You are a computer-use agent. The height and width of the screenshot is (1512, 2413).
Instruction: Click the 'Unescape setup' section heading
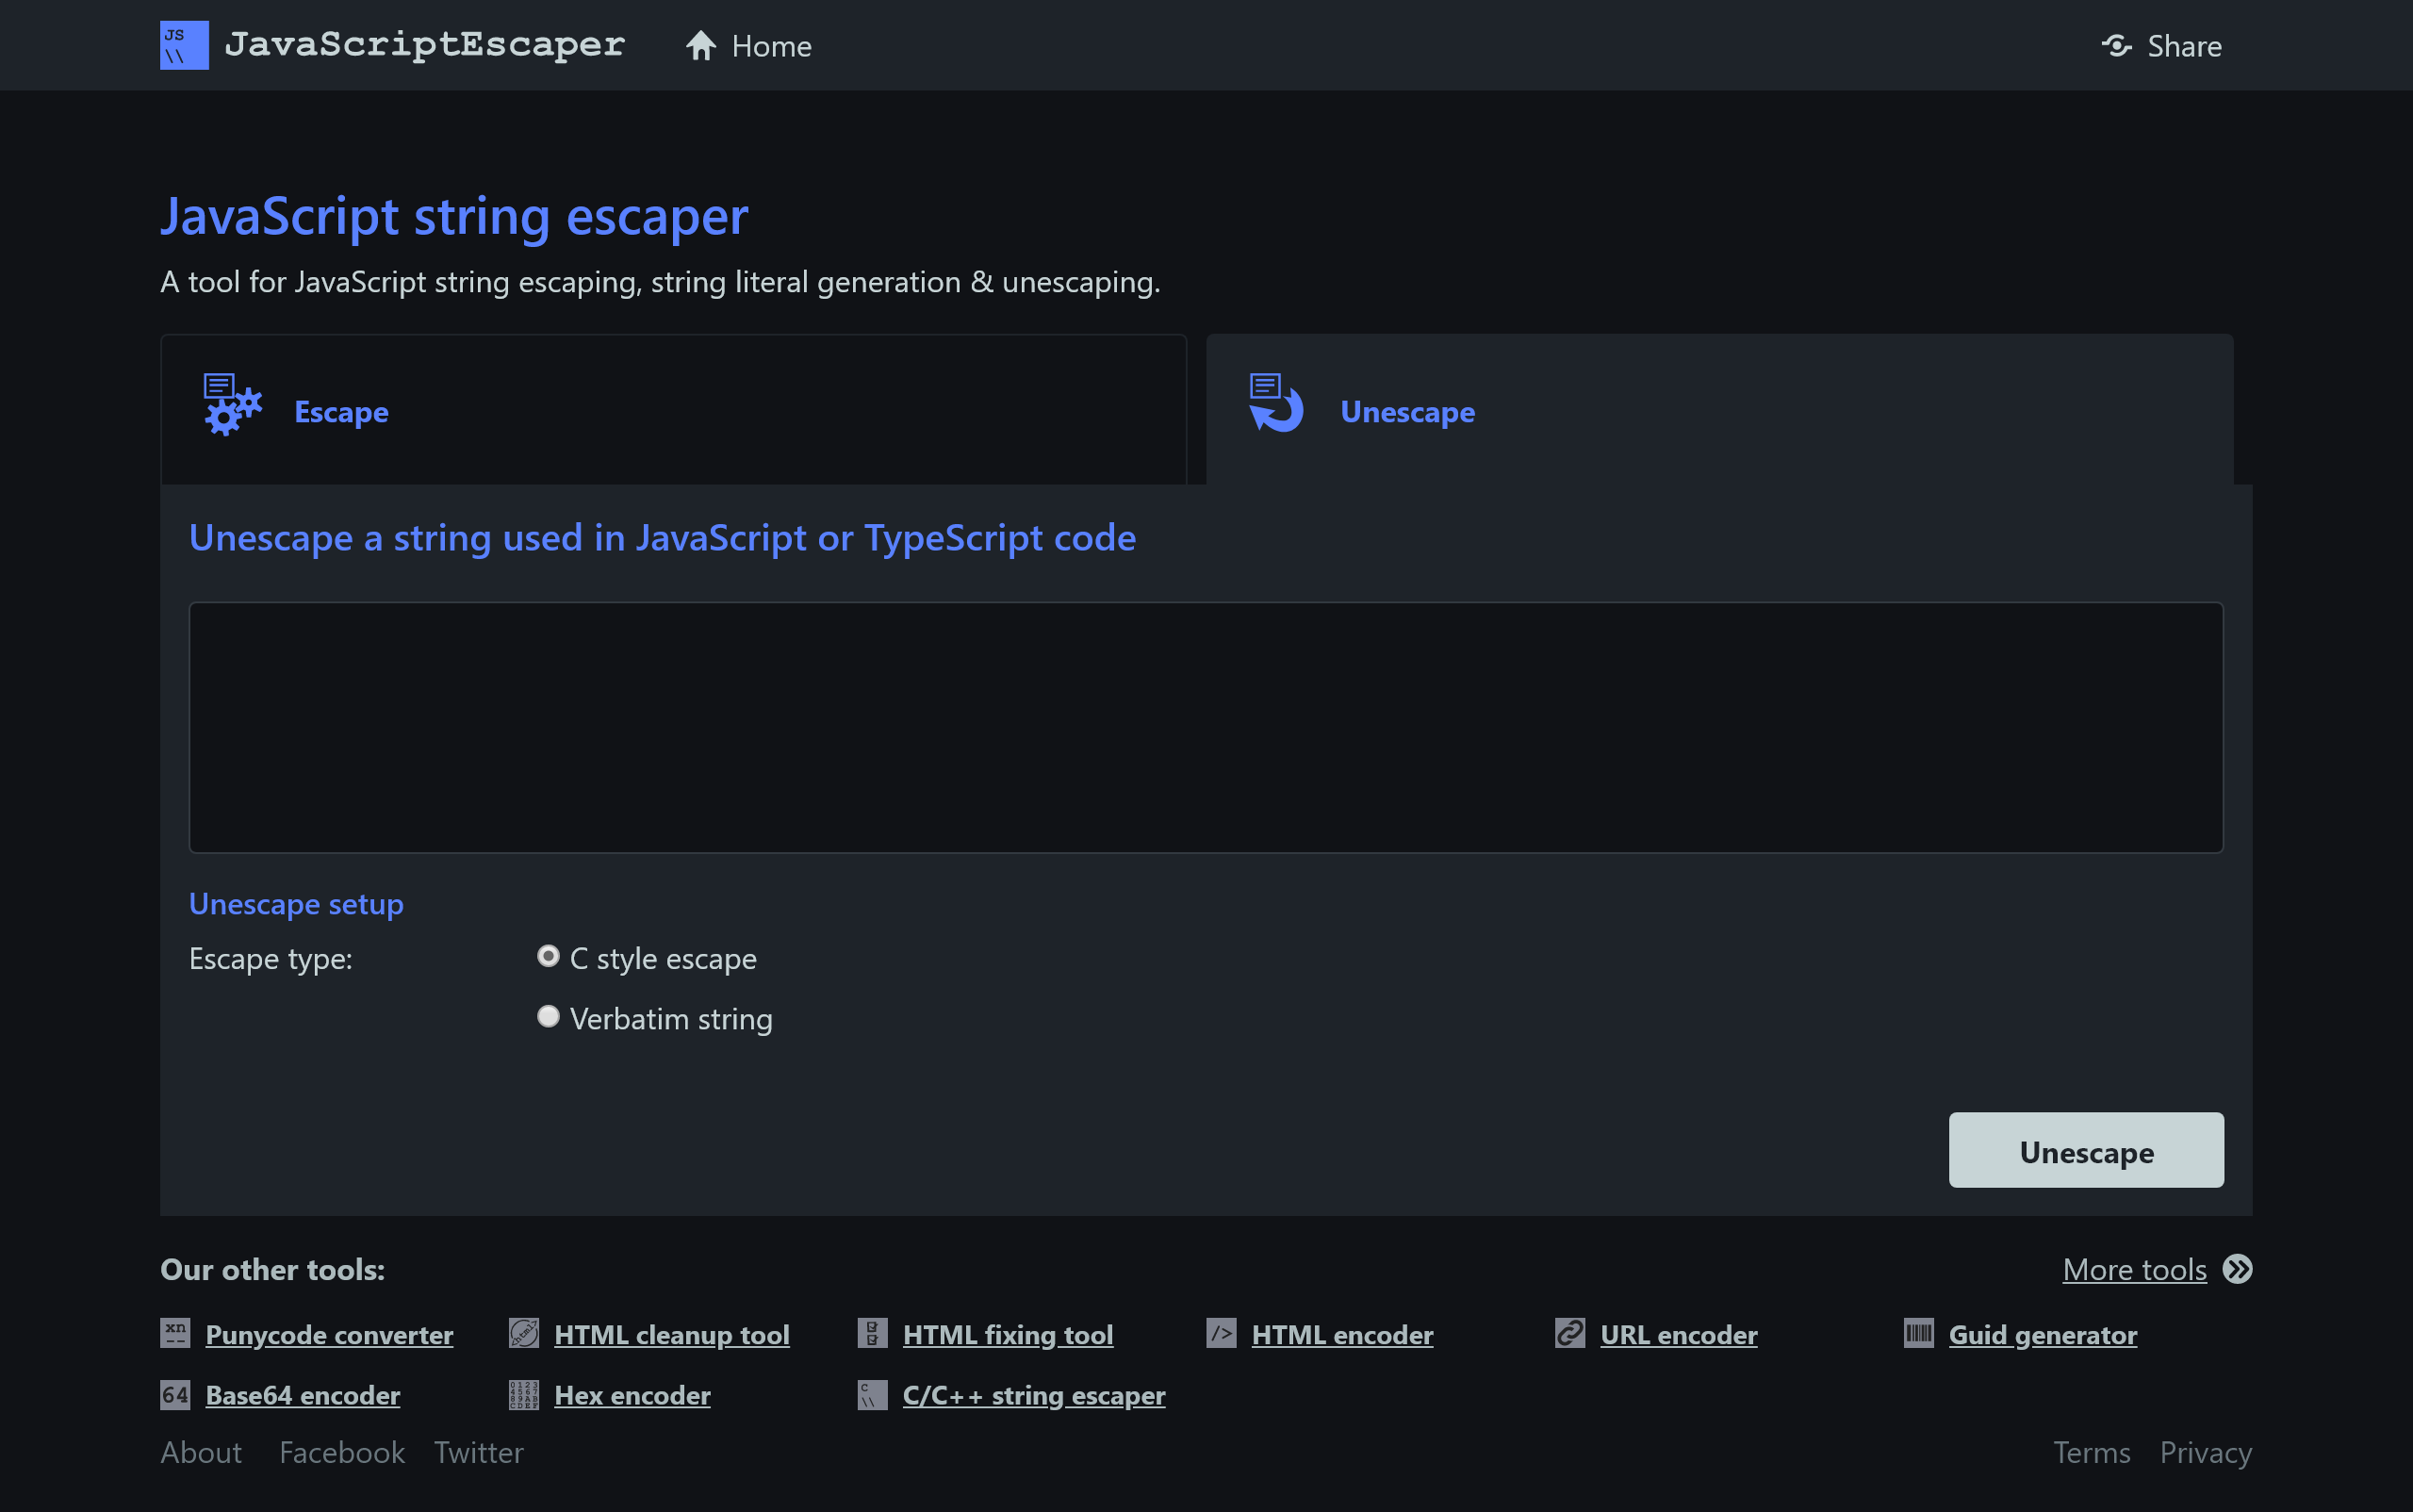click(296, 904)
